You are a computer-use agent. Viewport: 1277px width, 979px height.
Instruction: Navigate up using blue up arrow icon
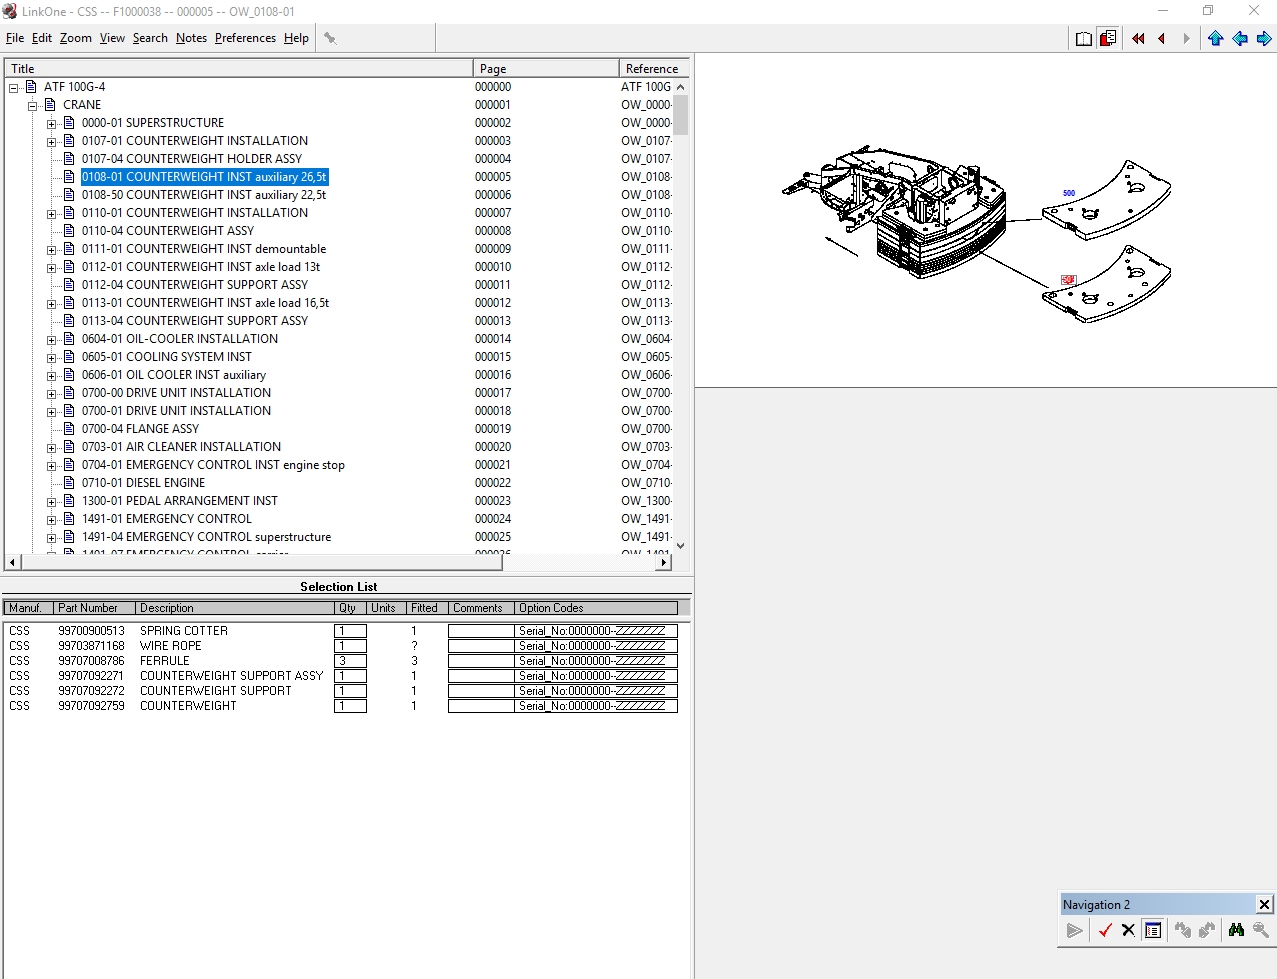1215,37
